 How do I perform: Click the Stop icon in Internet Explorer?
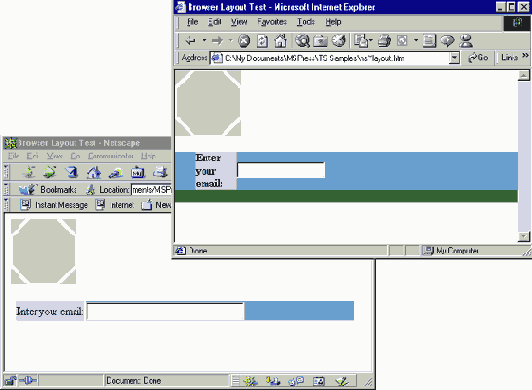click(x=244, y=41)
